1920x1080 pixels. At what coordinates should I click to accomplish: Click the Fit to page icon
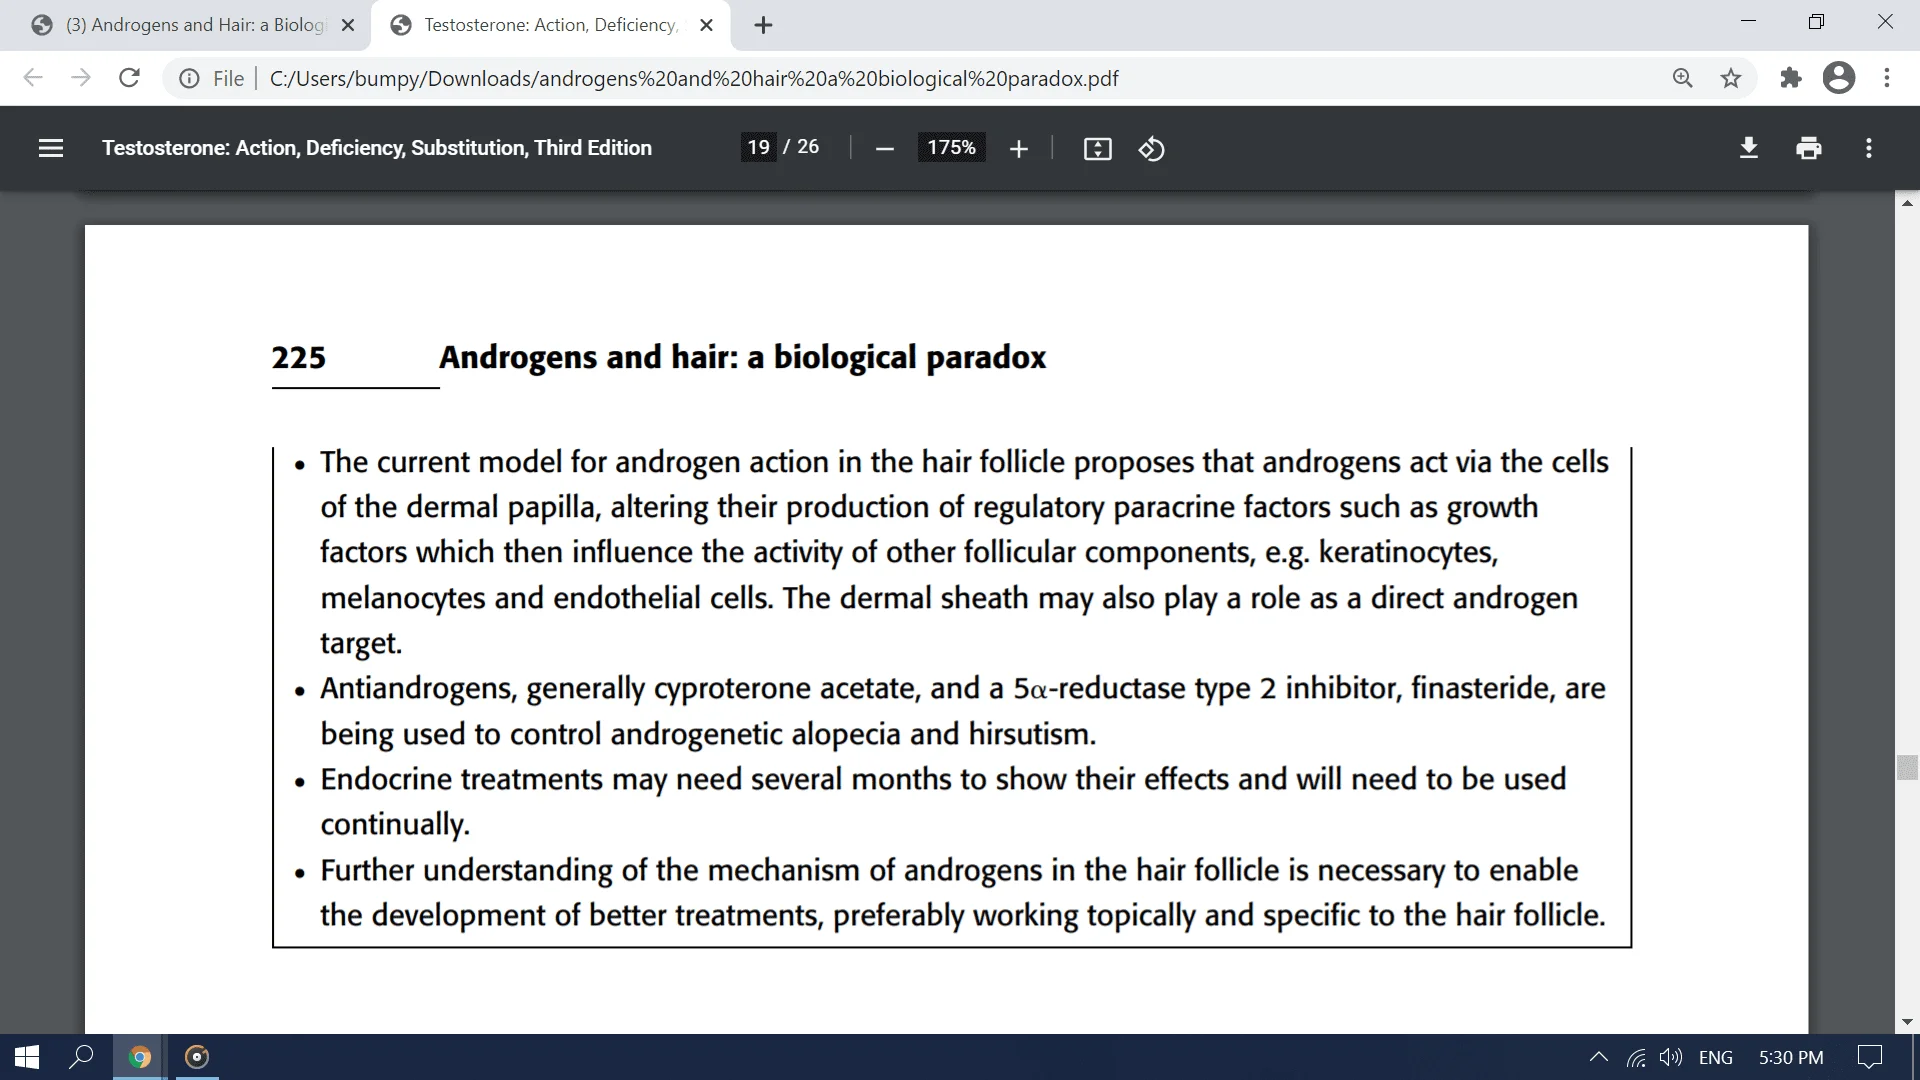point(1097,149)
